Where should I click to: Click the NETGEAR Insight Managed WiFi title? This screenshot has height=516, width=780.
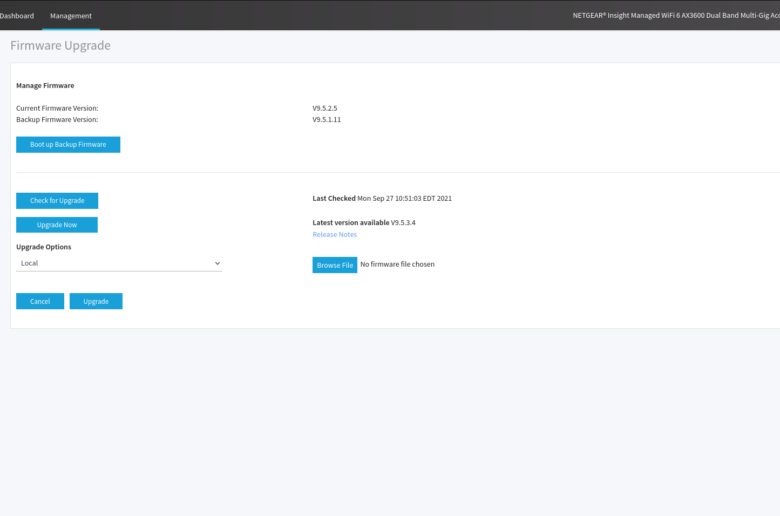[x=676, y=15]
